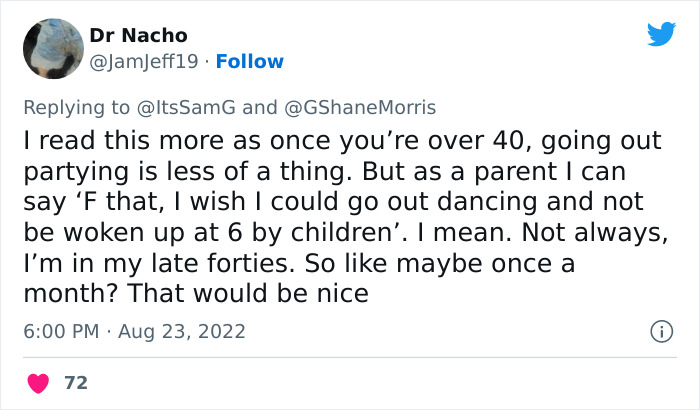Click the Twitter bird logo

661,35
